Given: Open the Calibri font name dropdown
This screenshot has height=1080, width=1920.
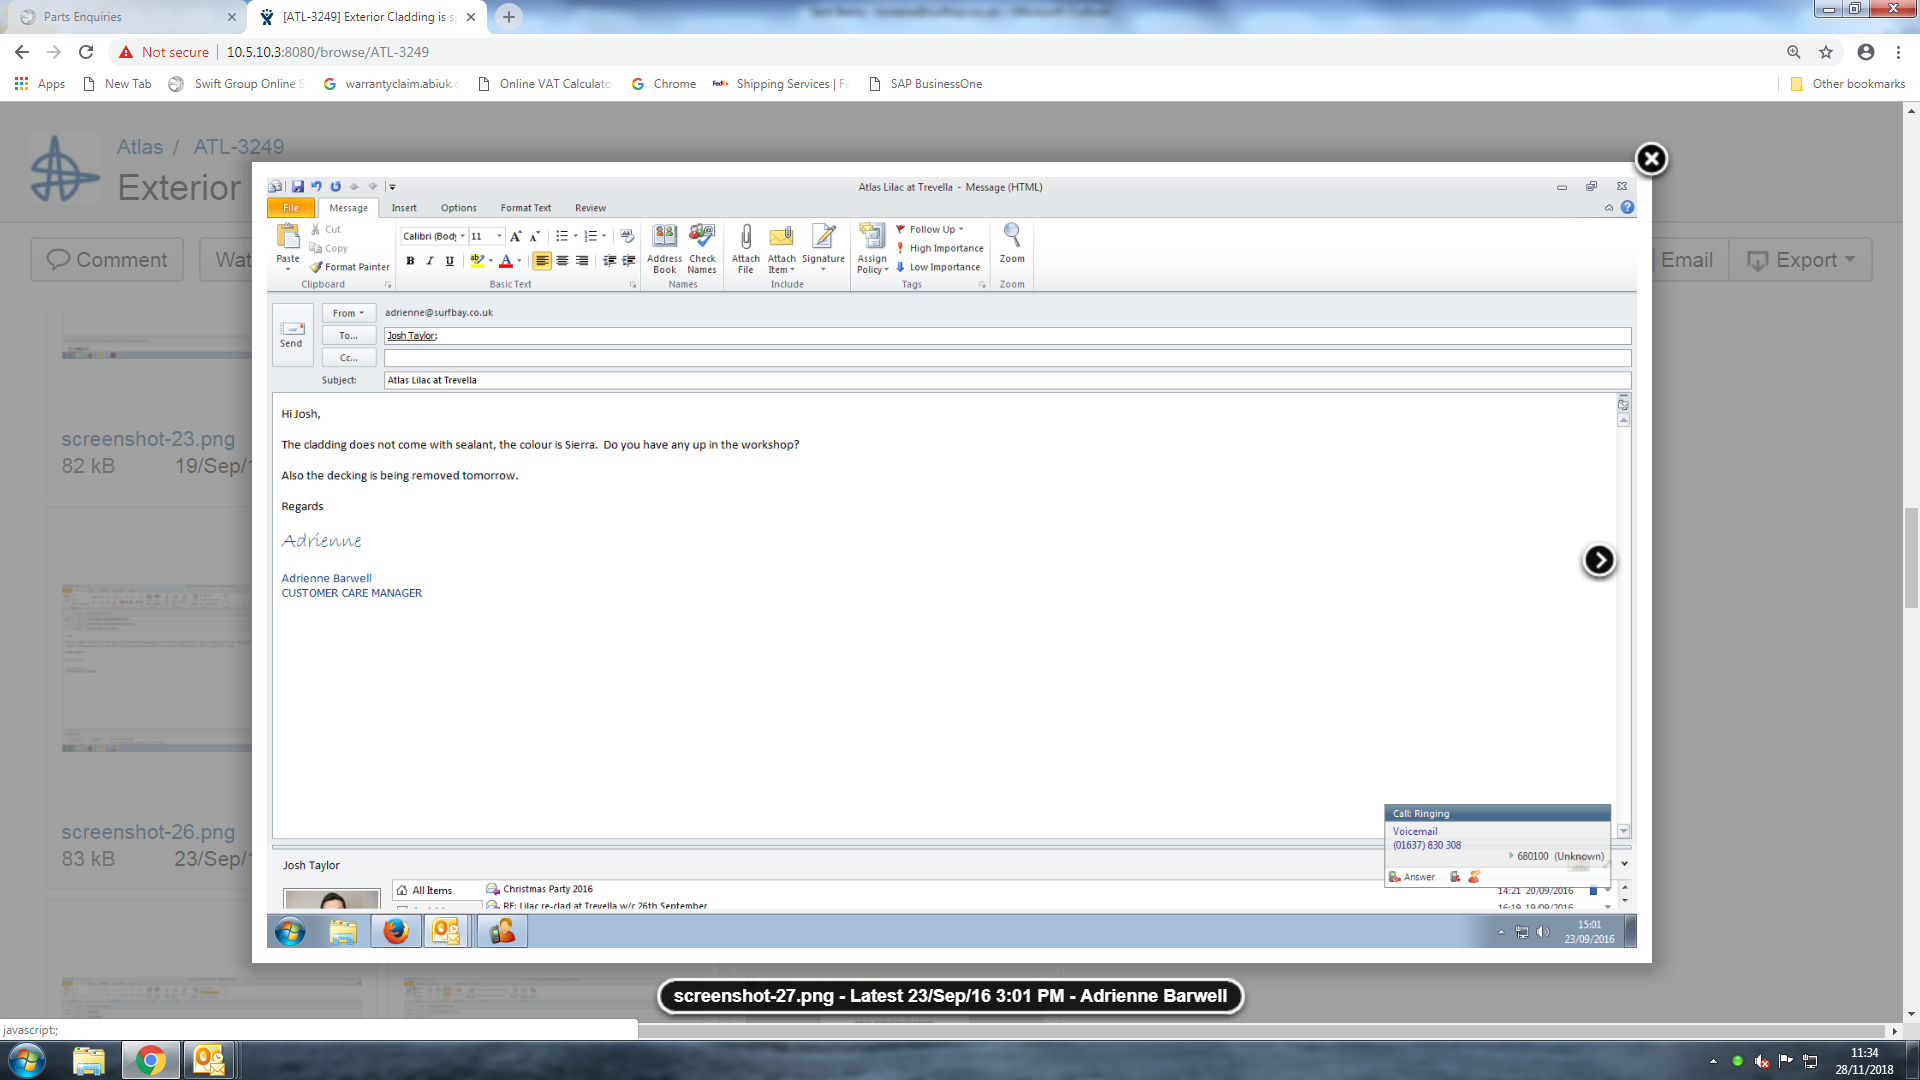Looking at the screenshot, I should coord(462,237).
